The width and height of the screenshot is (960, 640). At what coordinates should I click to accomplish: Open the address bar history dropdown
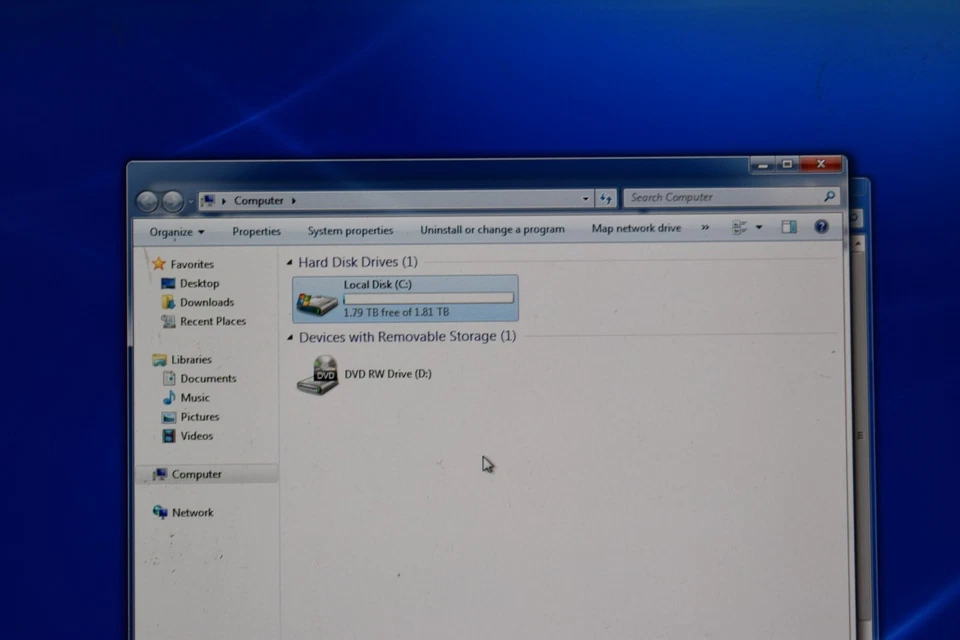click(586, 198)
